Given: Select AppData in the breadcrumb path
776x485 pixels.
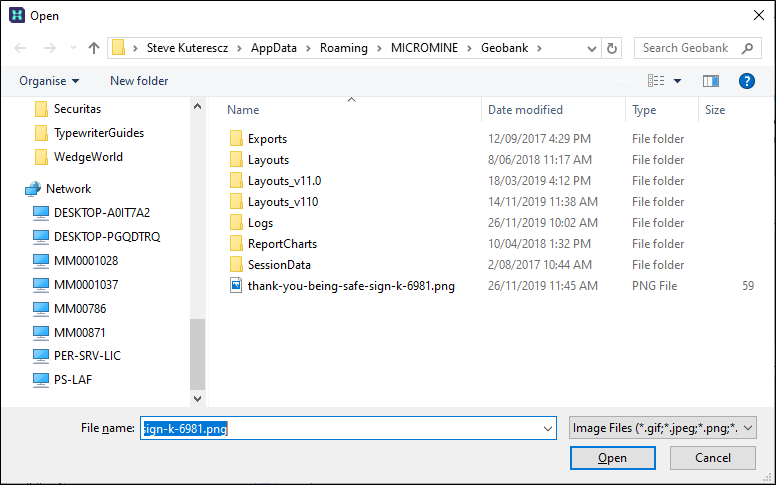Looking at the screenshot, I should [274, 48].
